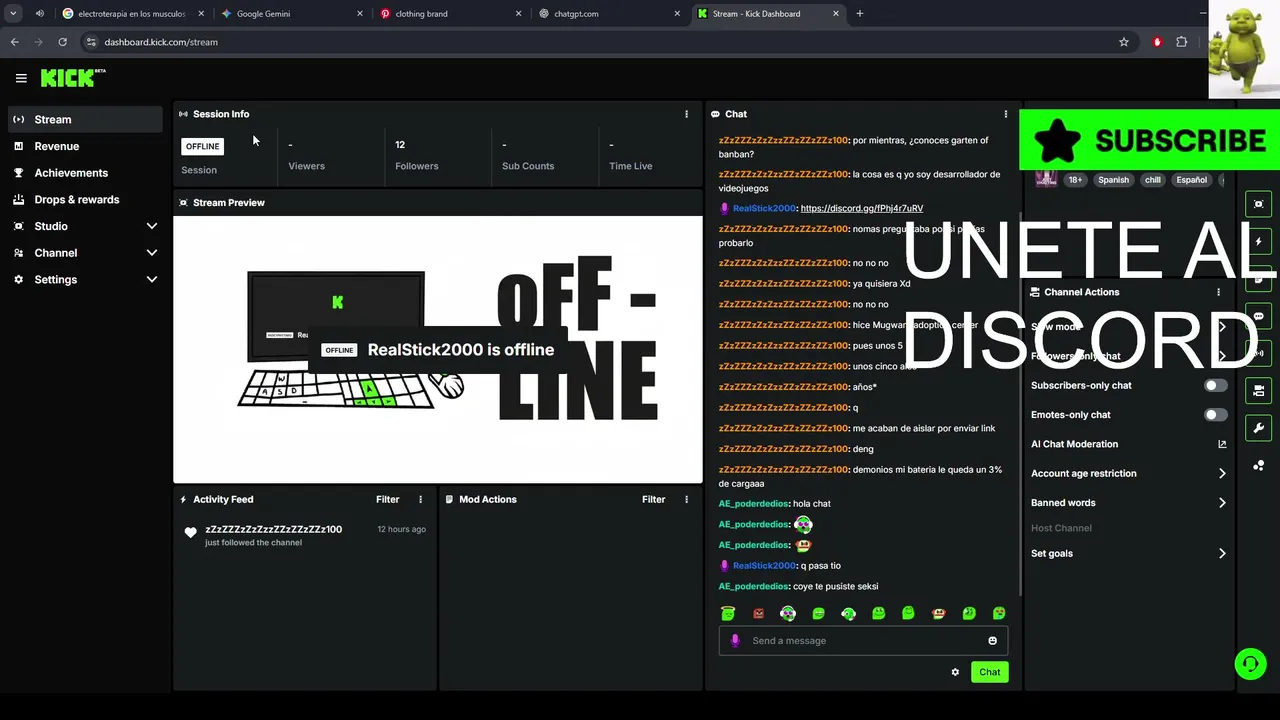Select Revenue in the left sidebar

[84, 146]
